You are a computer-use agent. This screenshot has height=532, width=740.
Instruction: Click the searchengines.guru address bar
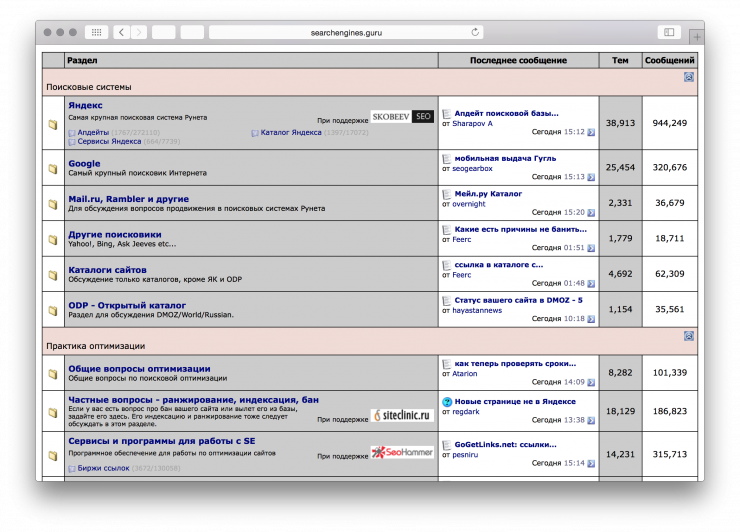[345, 32]
